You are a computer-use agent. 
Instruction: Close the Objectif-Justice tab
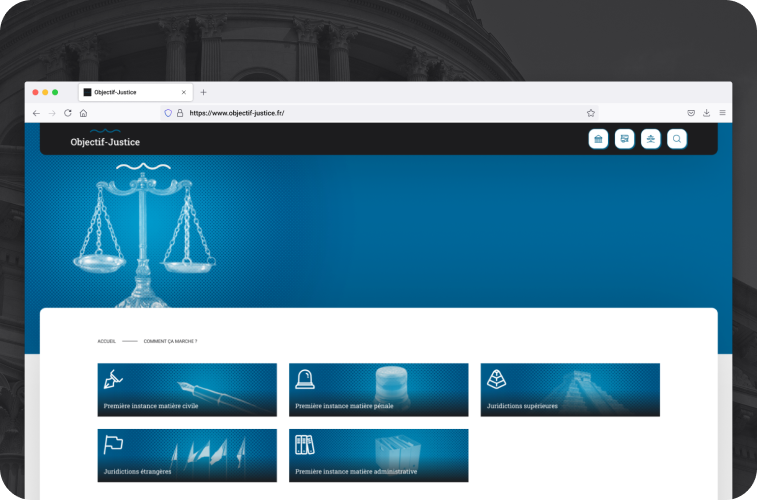tap(183, 92)
